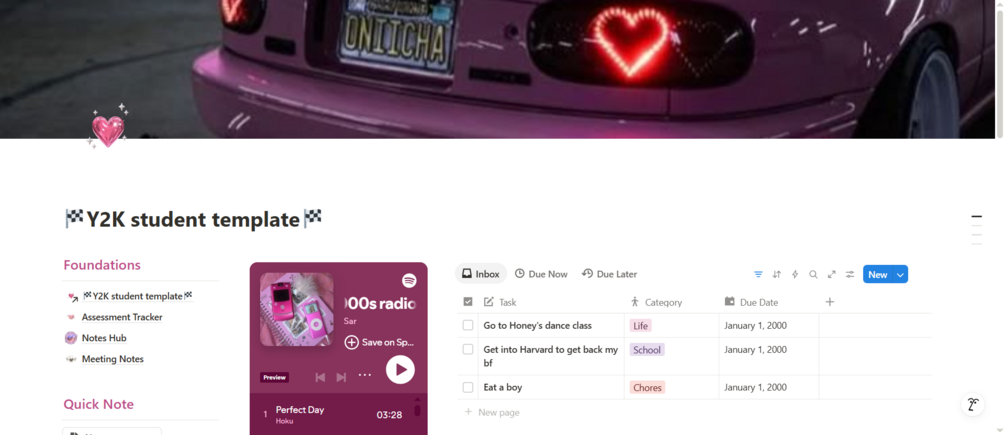1005x435 pixels.
Task: Open the Category column header options
Action: [x=656, y=302]
